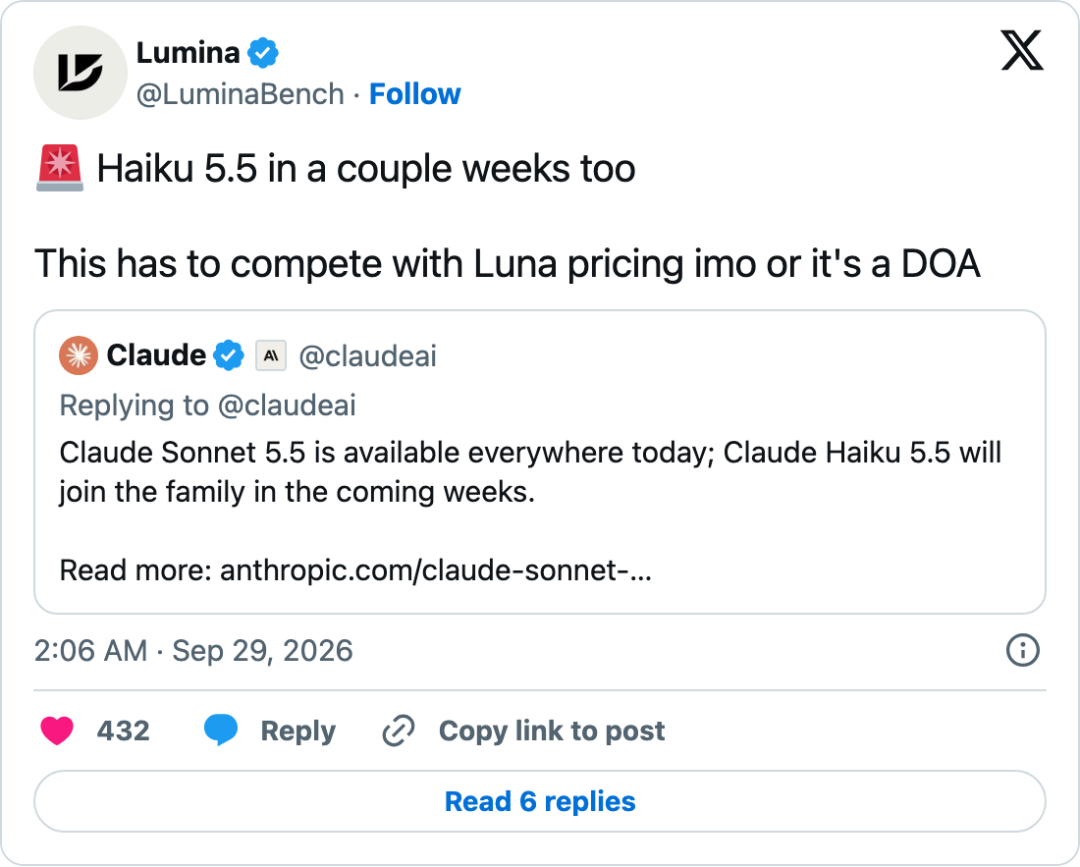Follow the LuminaBench account

click(415, 94)
